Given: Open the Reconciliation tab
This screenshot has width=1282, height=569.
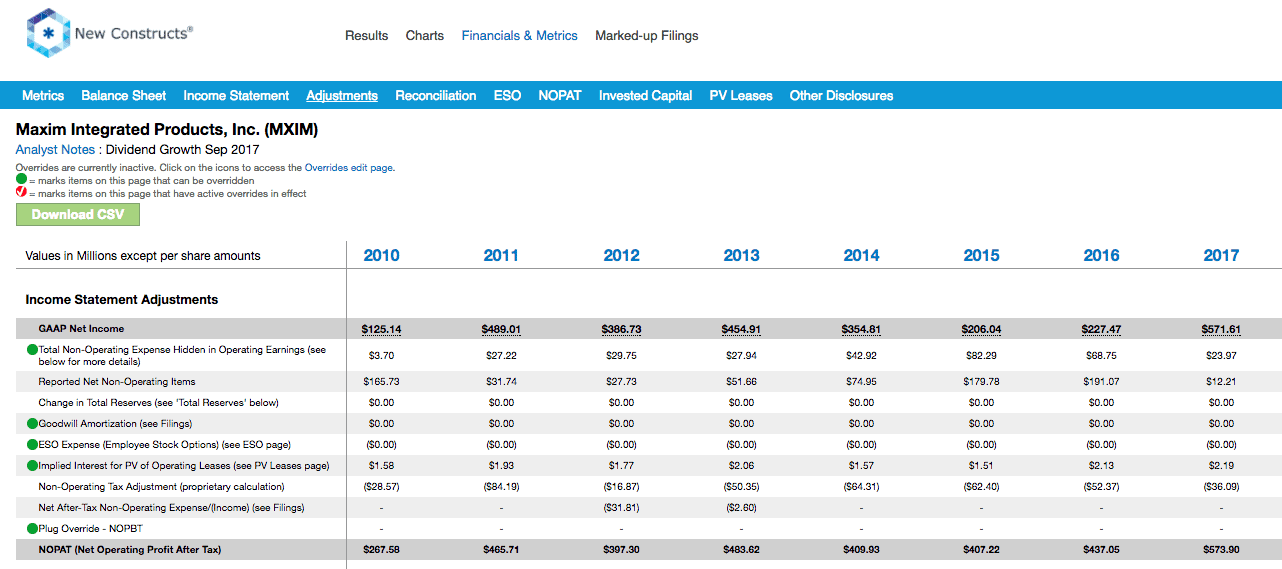Looking at the screenshot, I should 436,96.
